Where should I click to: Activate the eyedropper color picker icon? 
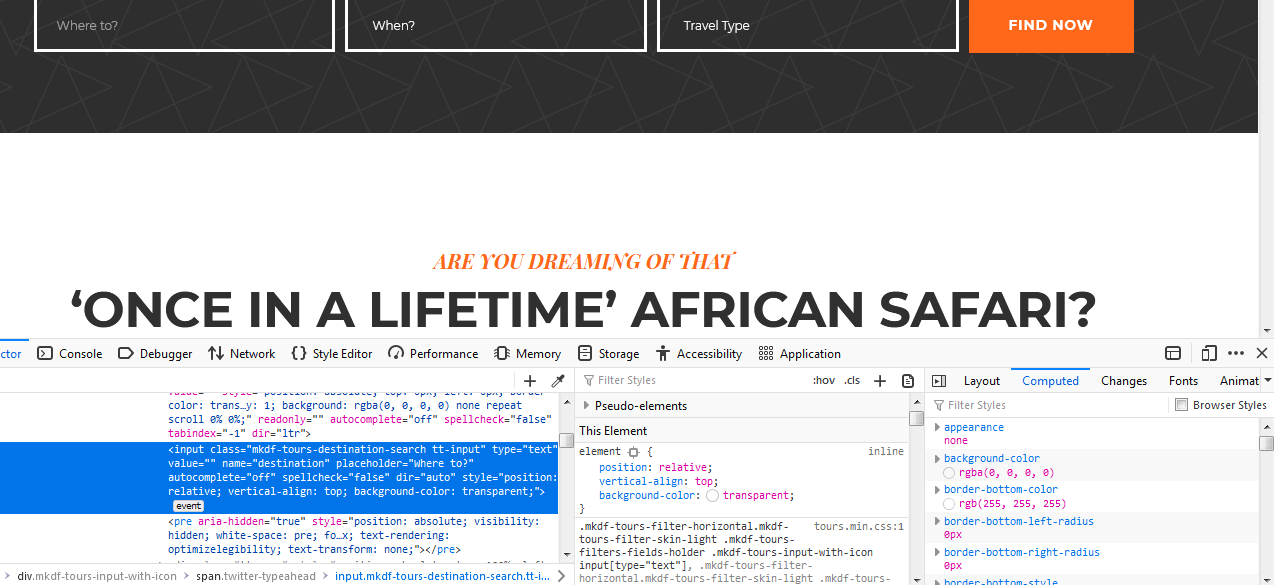(558, 380)
